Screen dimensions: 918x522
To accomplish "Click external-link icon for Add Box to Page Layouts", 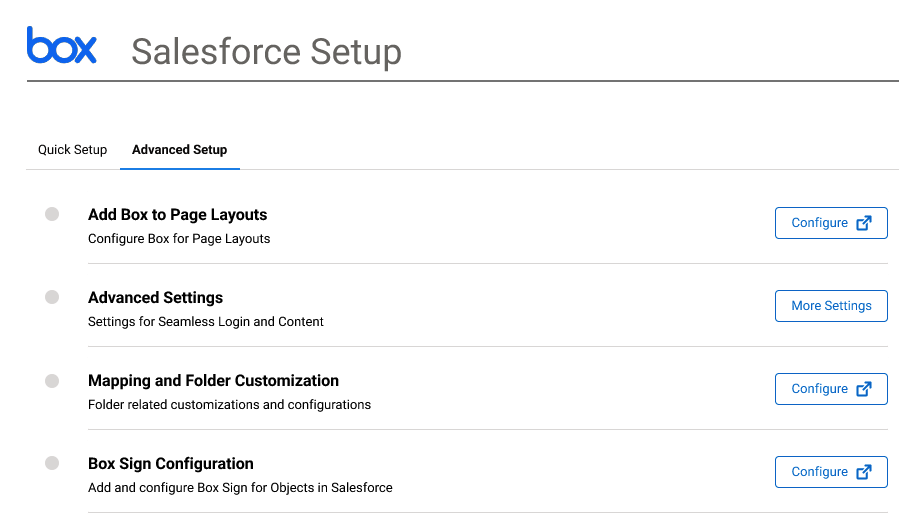I will pos(864,223).
